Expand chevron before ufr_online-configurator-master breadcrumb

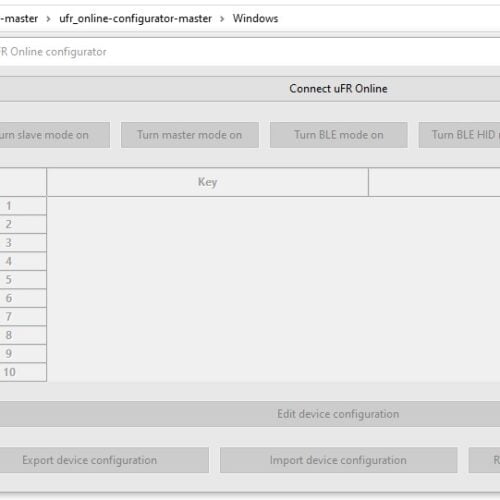(x=48, y=19)
